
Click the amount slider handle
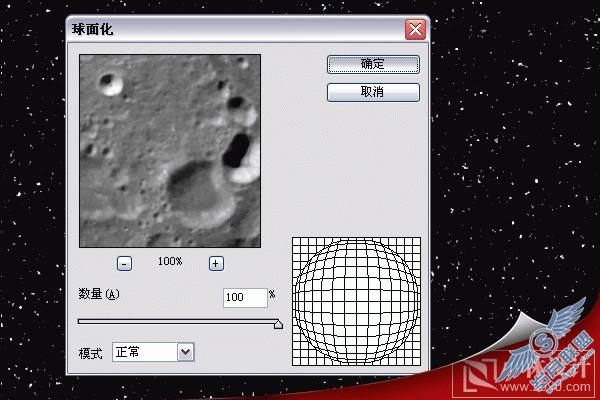coord(278,324)
